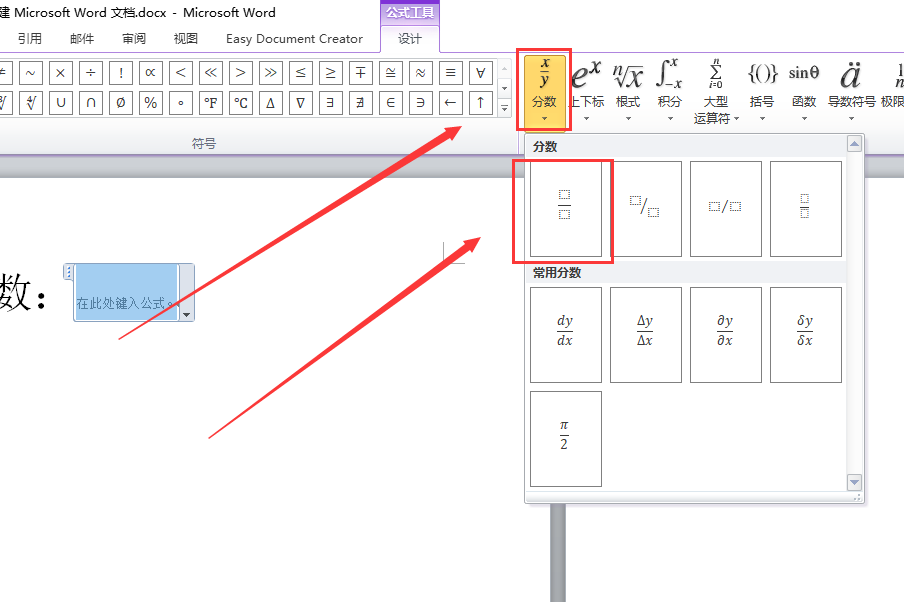
Task: Click the fraction gallery scroll-down arrow
Action: (x=854, y=482)
